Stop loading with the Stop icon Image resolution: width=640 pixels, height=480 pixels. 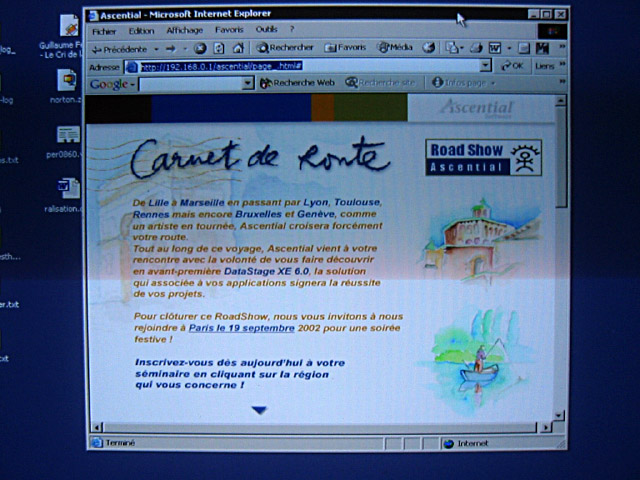[200, 49]
